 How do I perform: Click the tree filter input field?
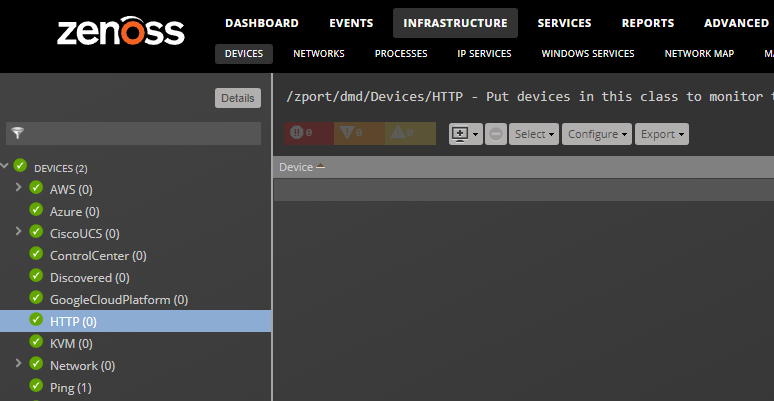[133, 133]
